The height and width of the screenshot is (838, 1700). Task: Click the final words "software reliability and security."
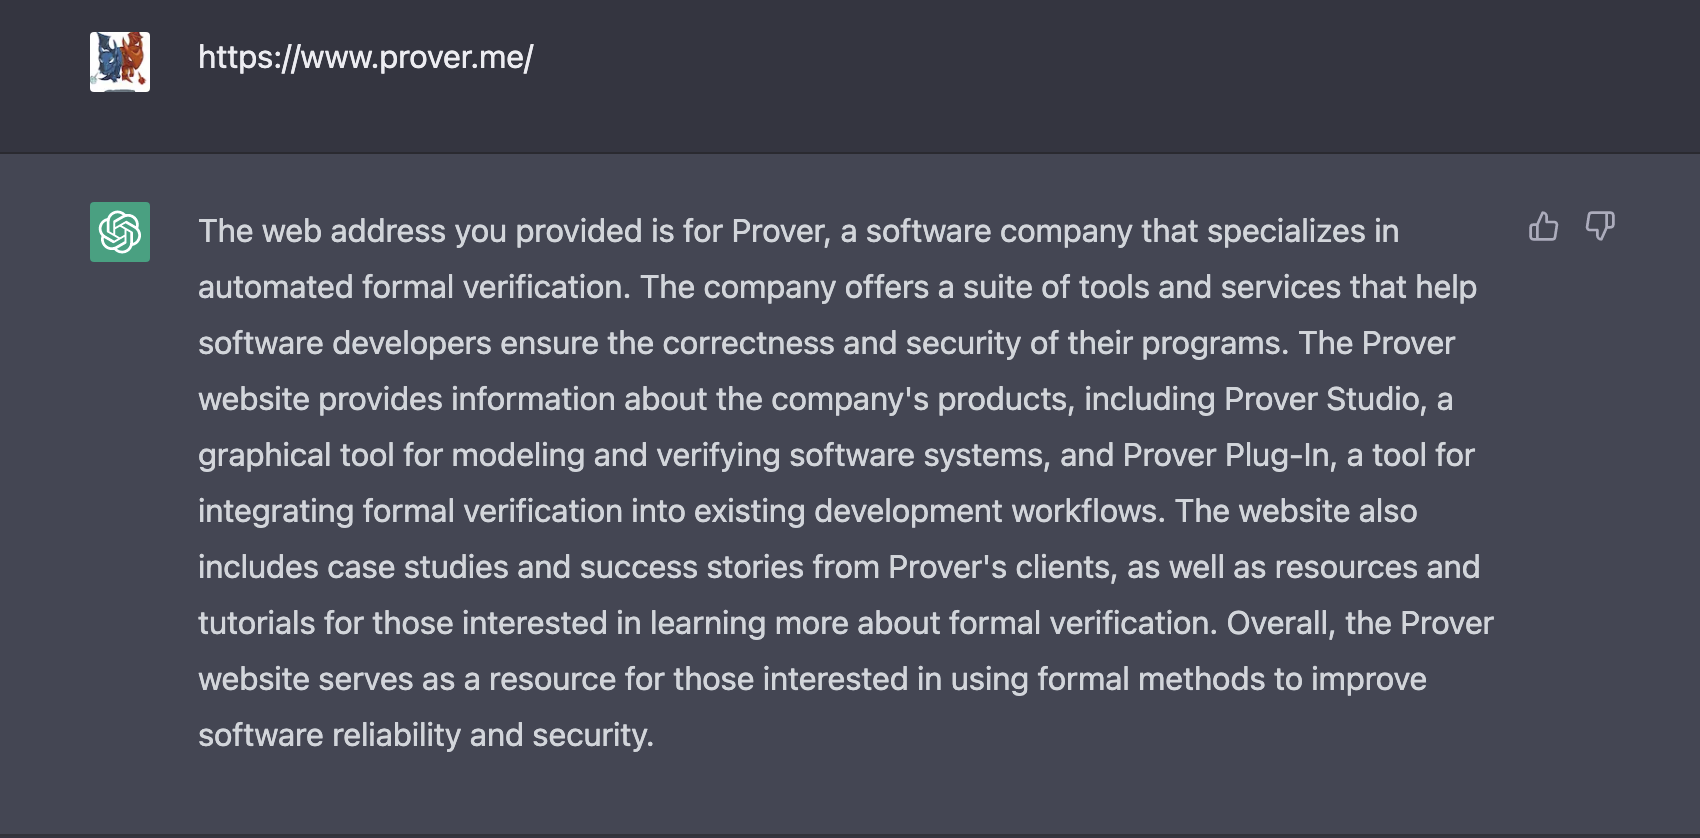(x=426, y=735)
